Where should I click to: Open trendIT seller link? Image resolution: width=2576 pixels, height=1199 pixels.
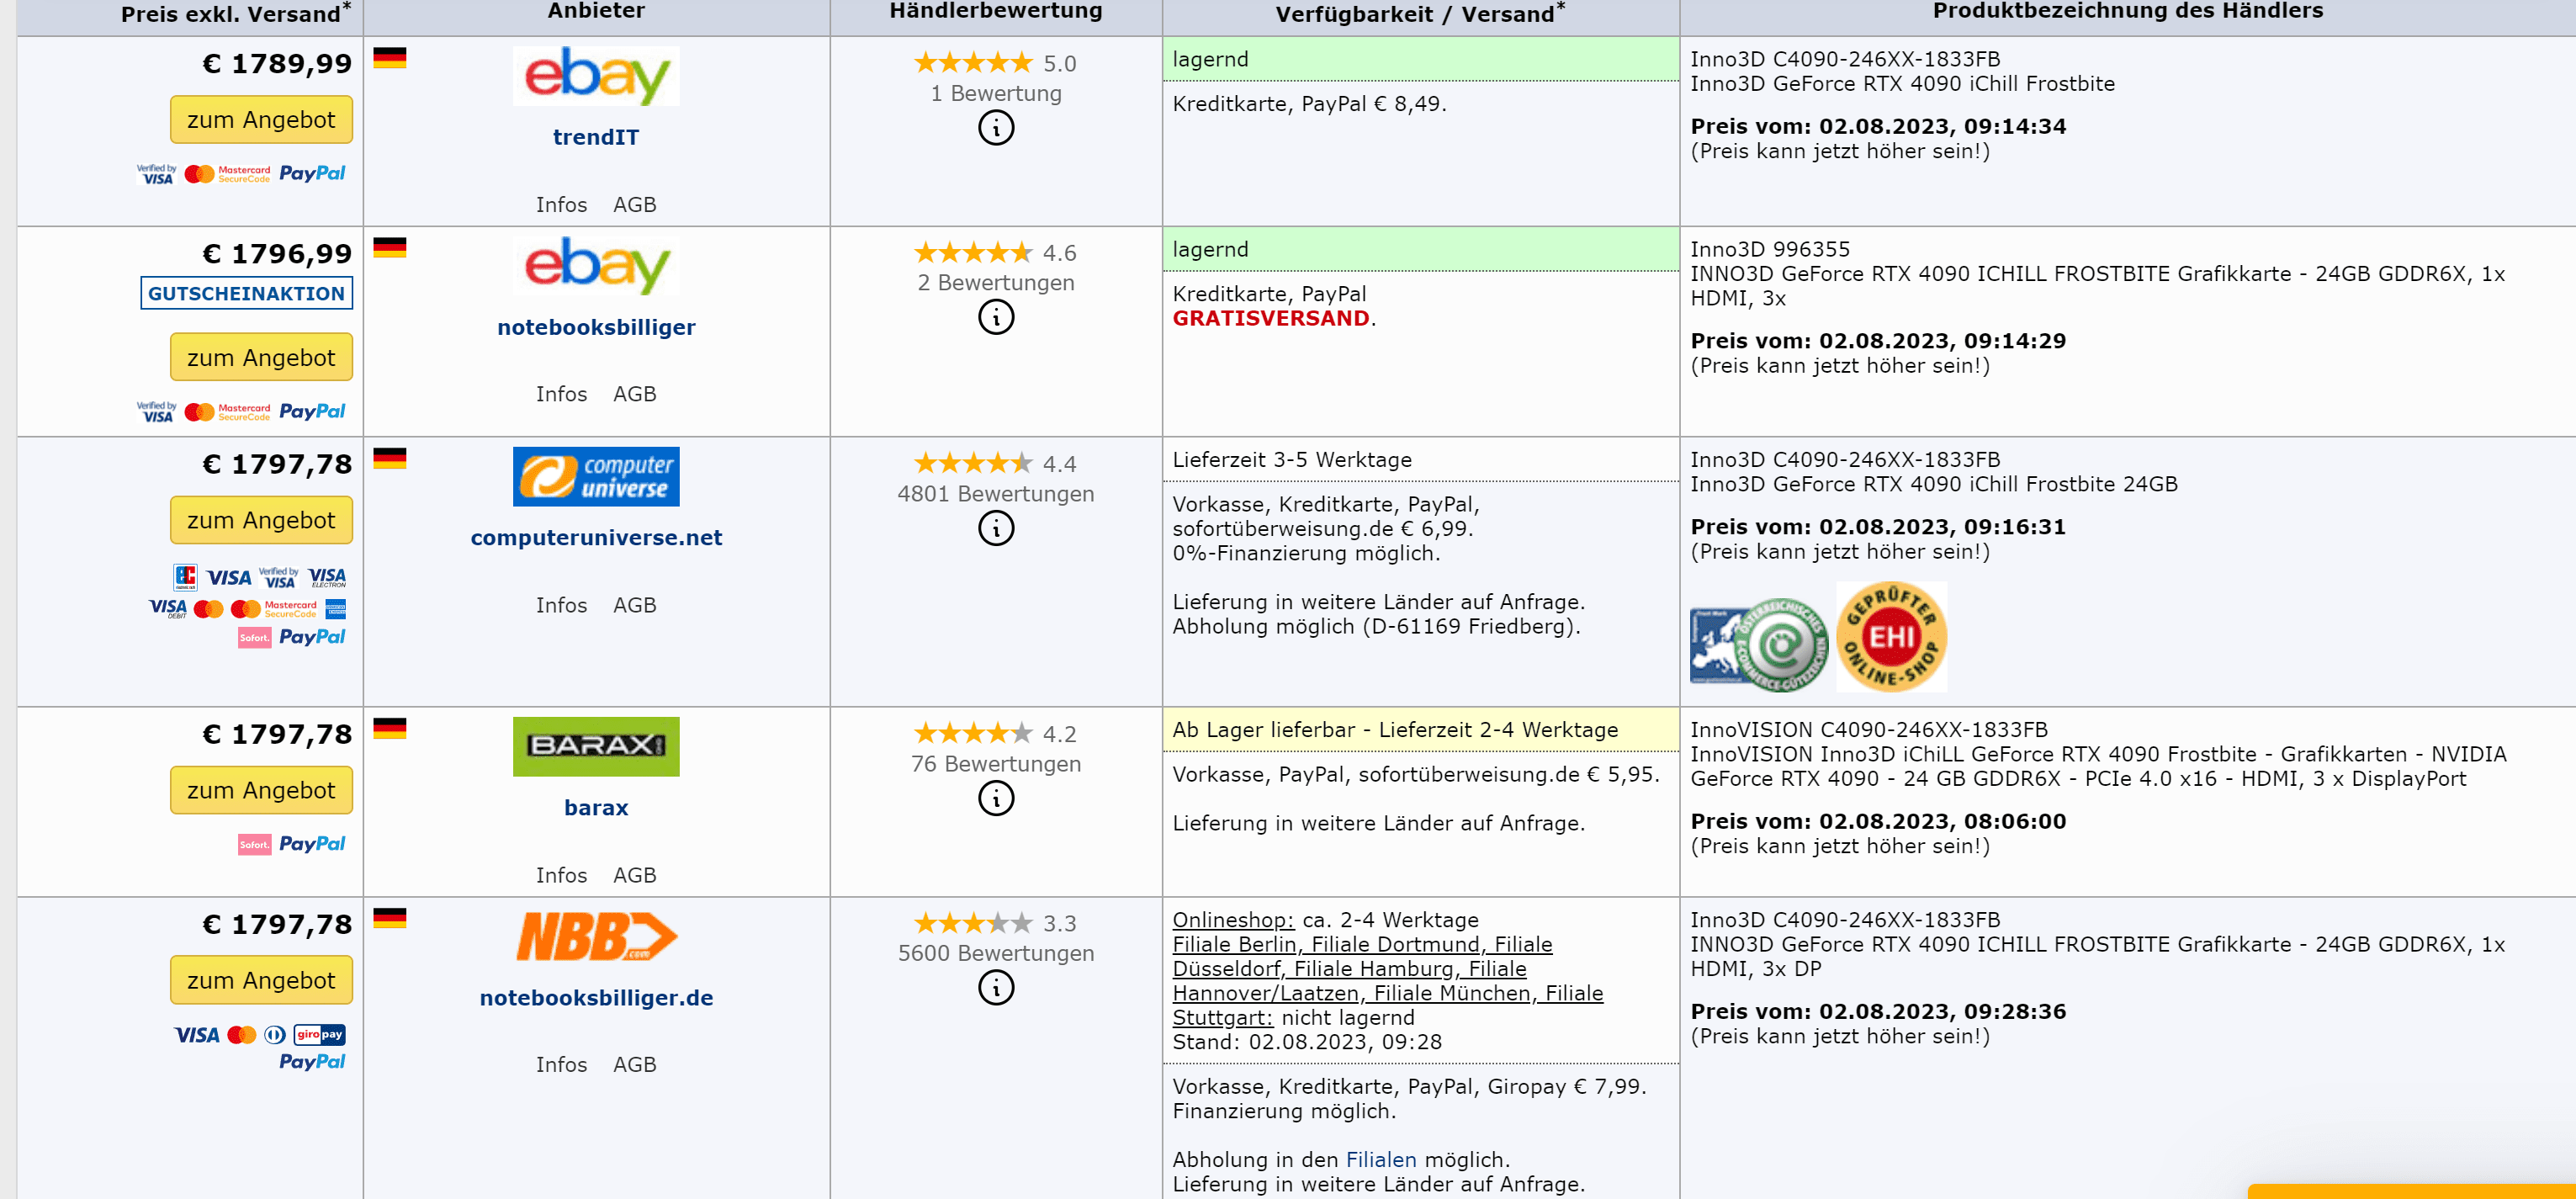pyautogui.click(x=596, y=137)
